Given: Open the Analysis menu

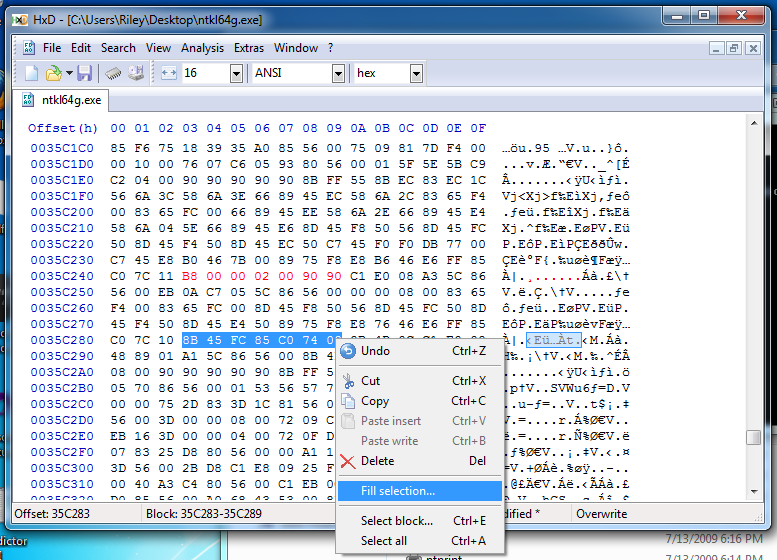Looking at the screenshot, I should pyautogui.click(x=202, y=48).
